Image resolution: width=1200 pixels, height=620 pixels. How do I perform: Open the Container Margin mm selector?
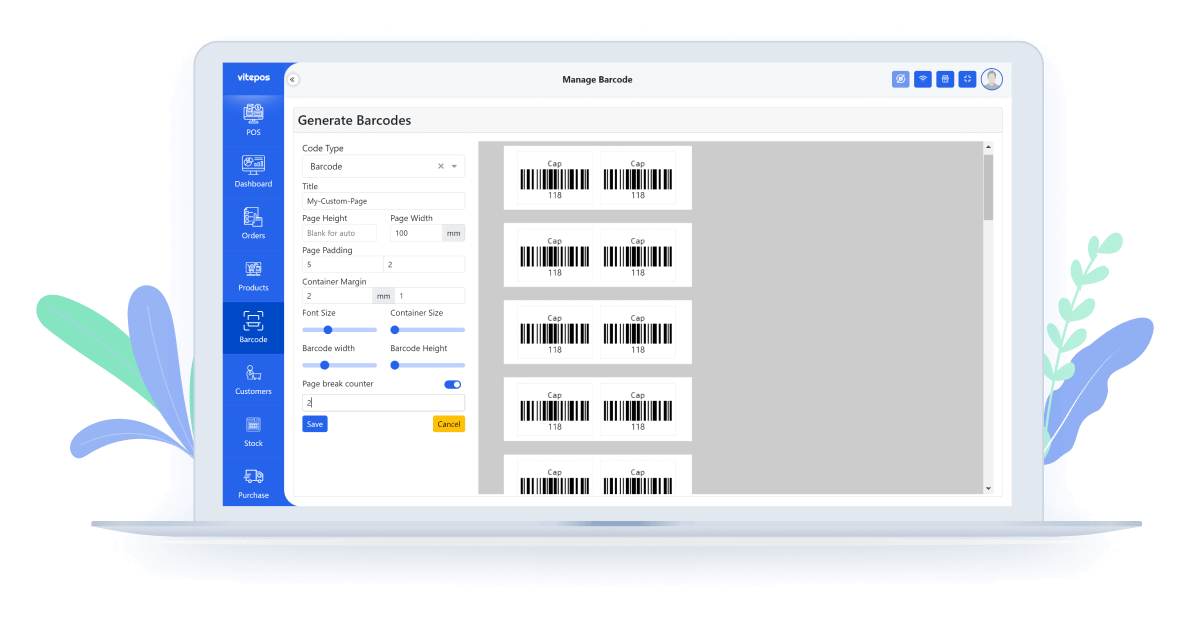coord(383,295)
